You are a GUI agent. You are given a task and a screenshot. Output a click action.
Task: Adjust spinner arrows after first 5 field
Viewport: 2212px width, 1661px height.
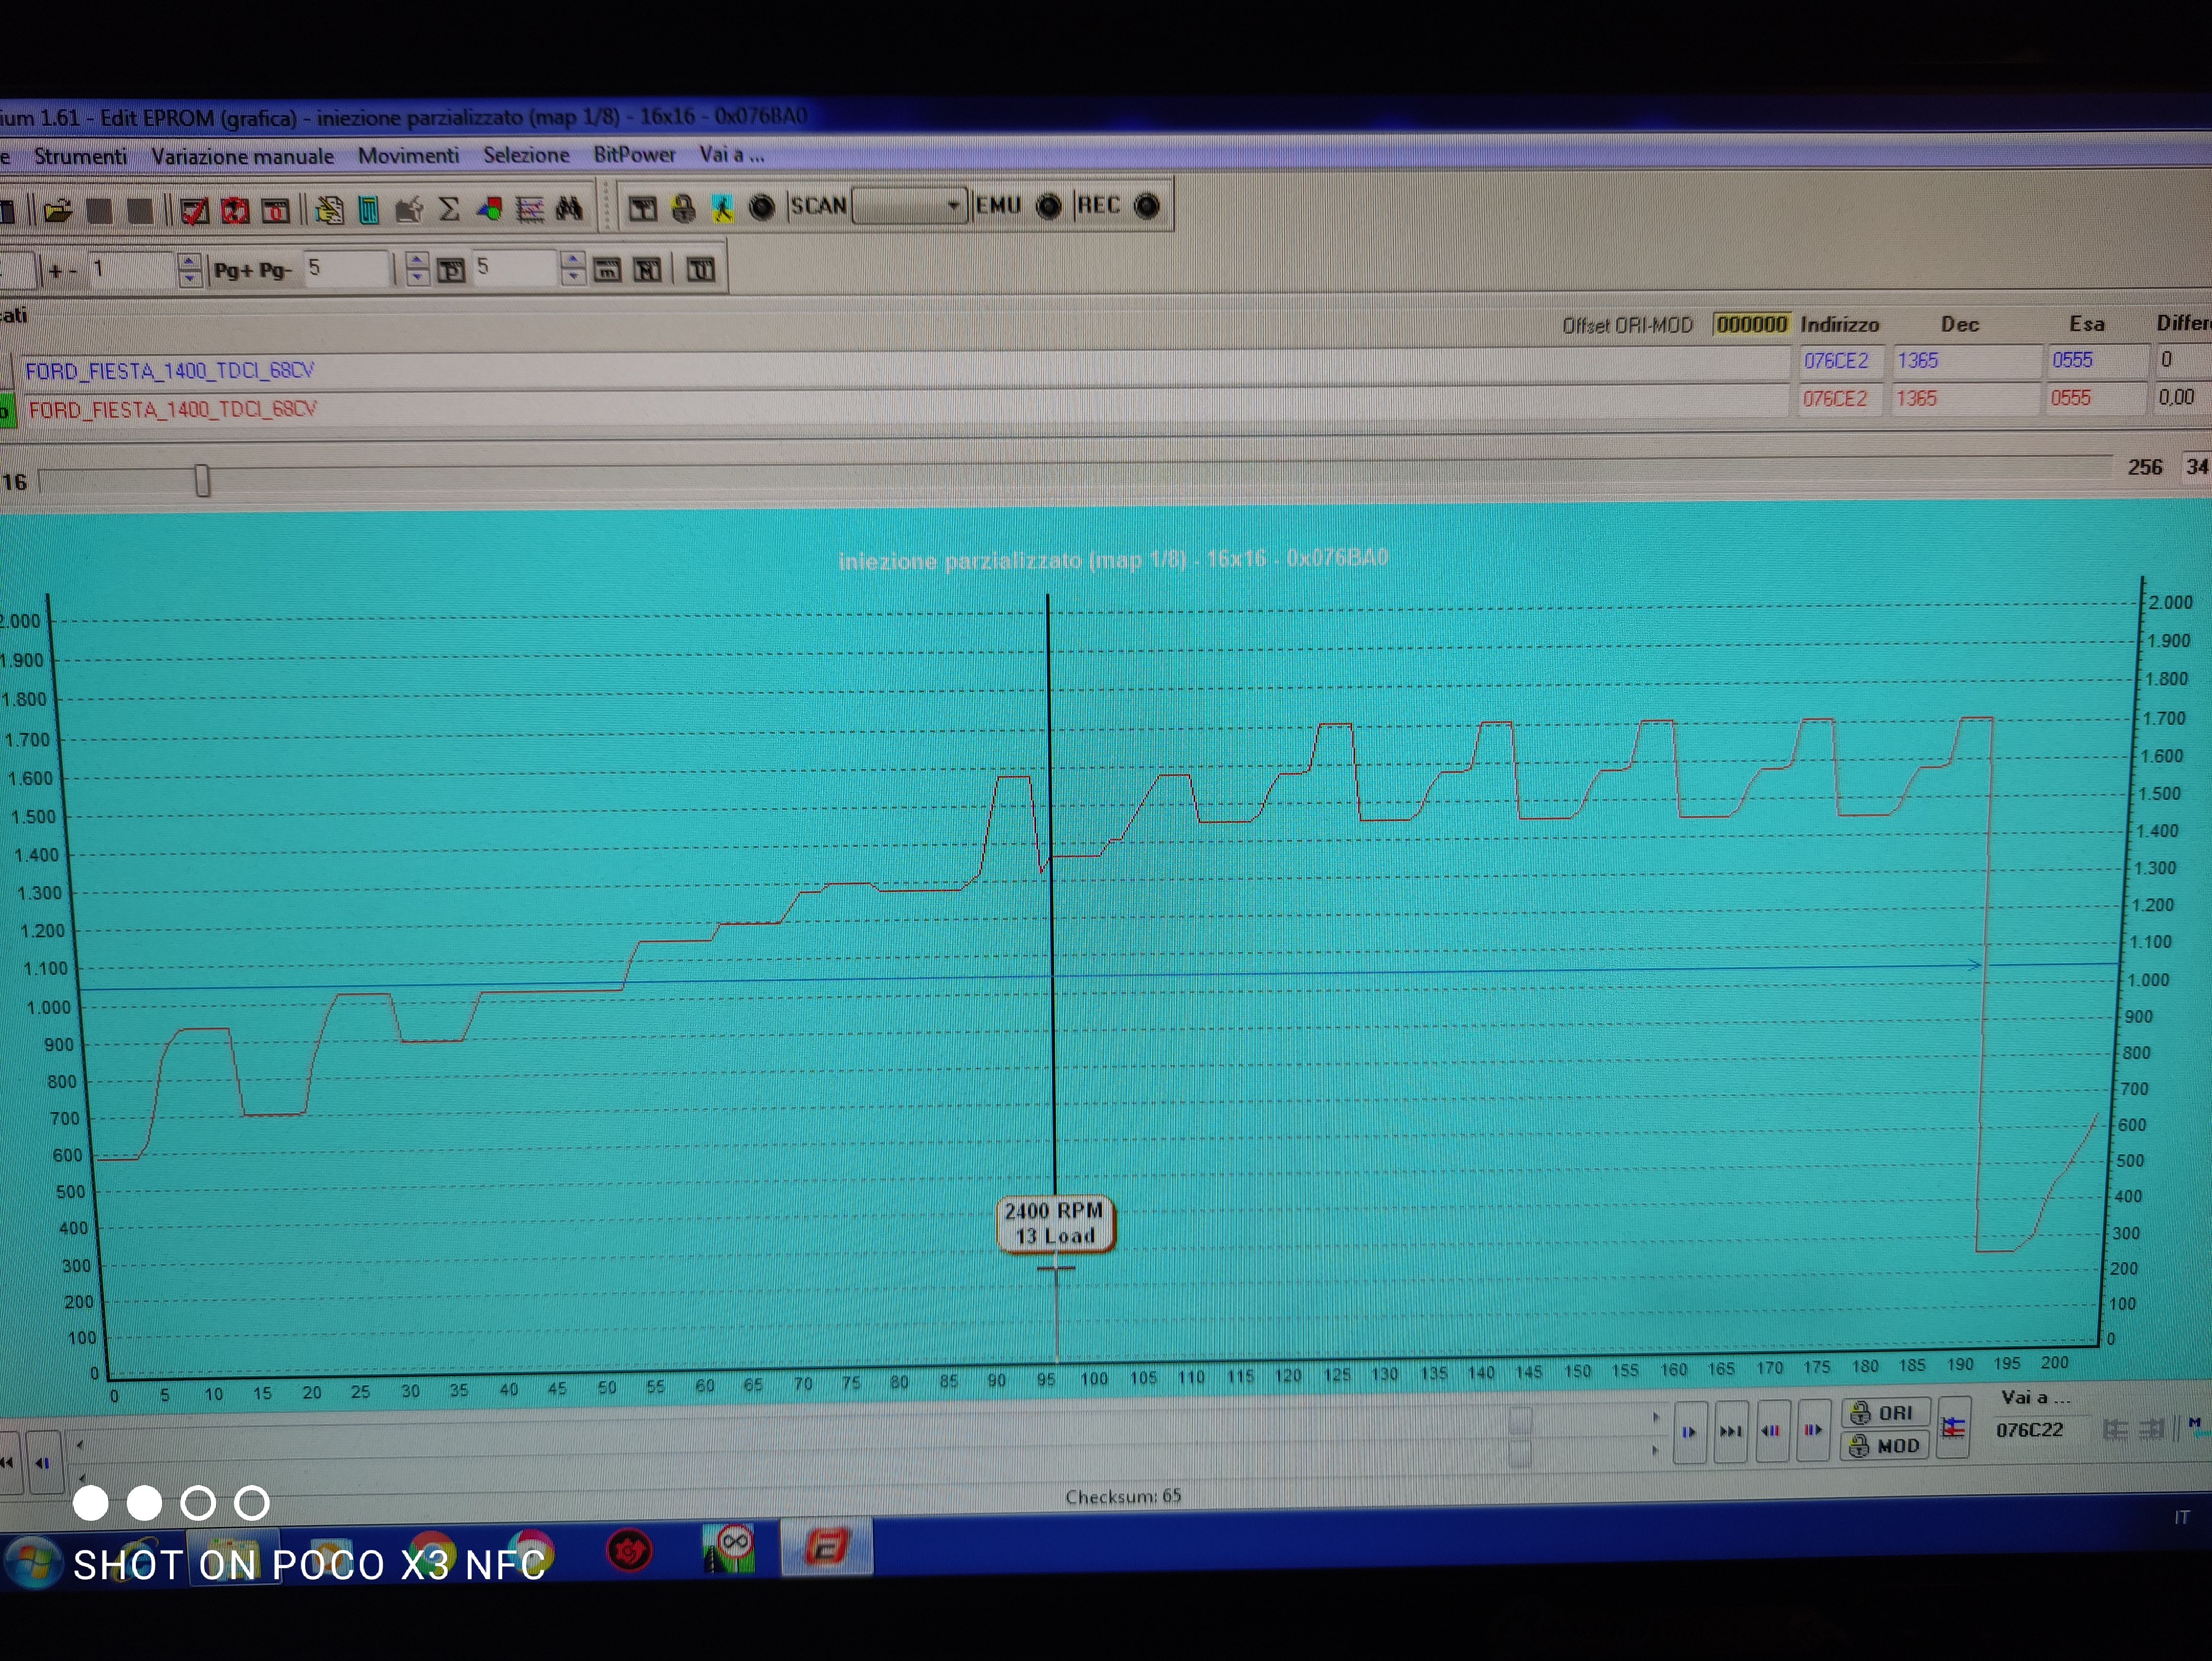[417, 268]
